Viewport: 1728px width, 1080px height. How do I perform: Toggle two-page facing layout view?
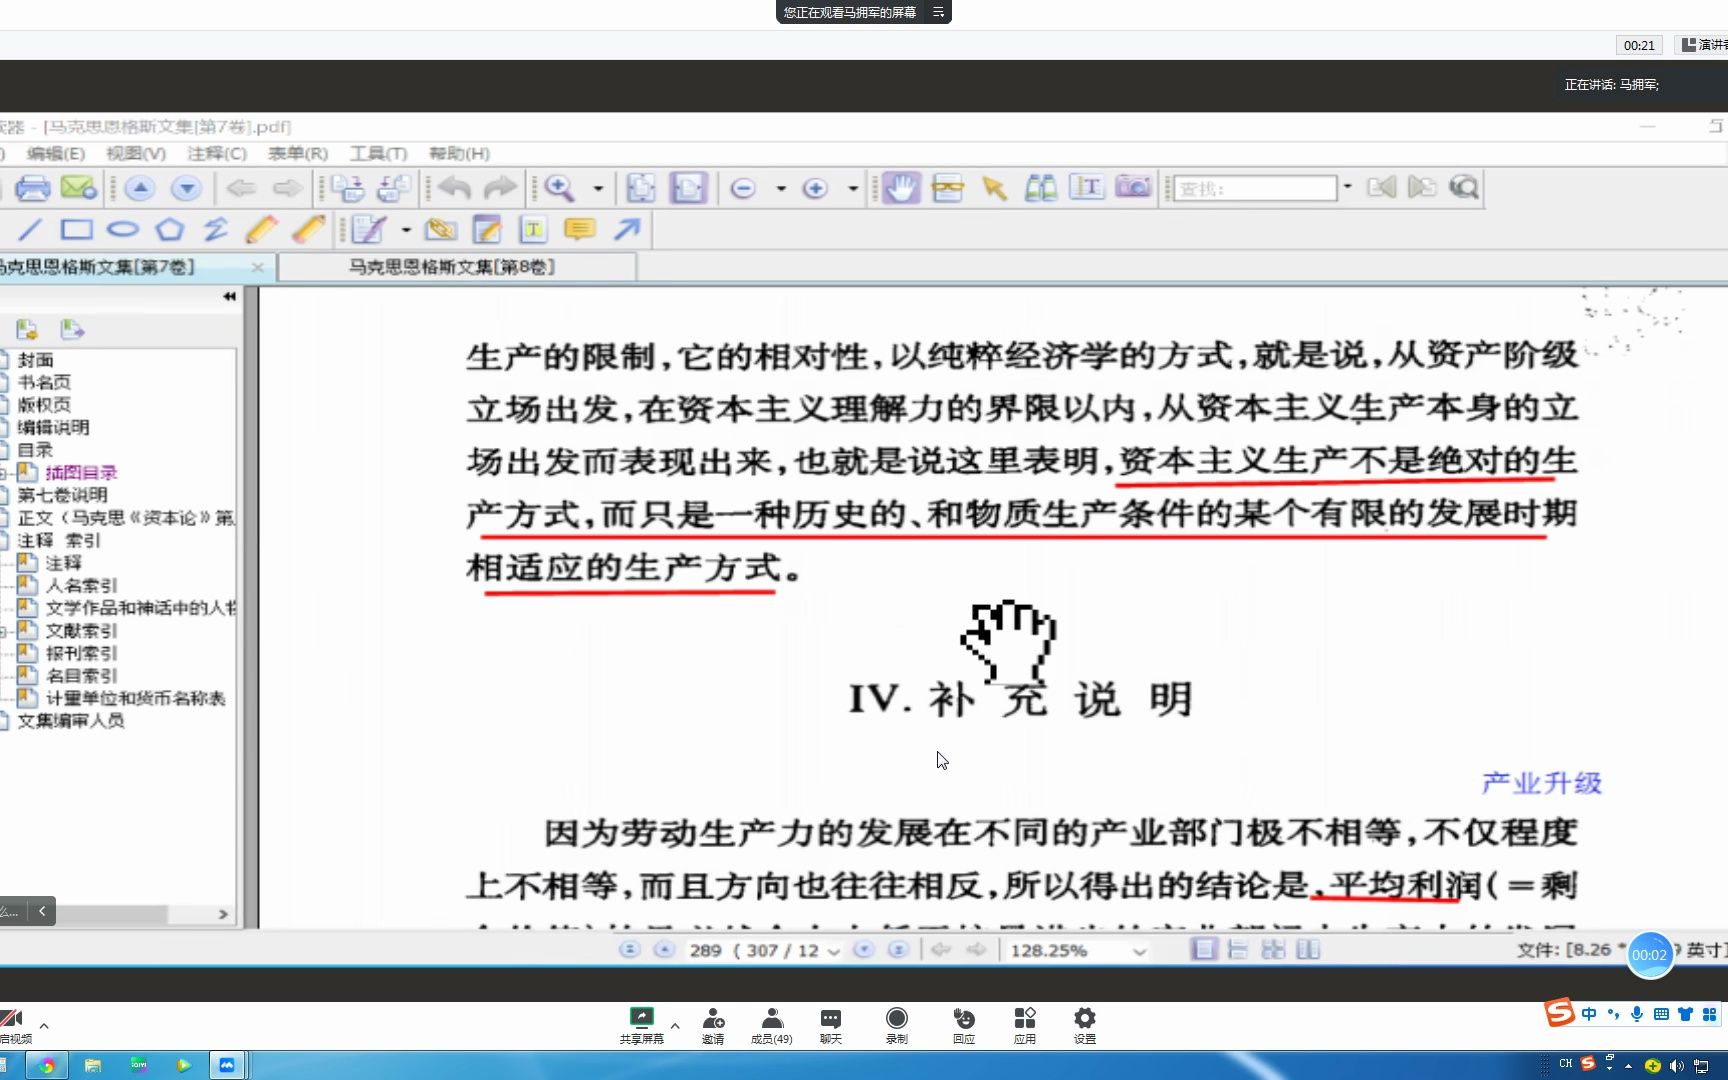point(1307,950)
